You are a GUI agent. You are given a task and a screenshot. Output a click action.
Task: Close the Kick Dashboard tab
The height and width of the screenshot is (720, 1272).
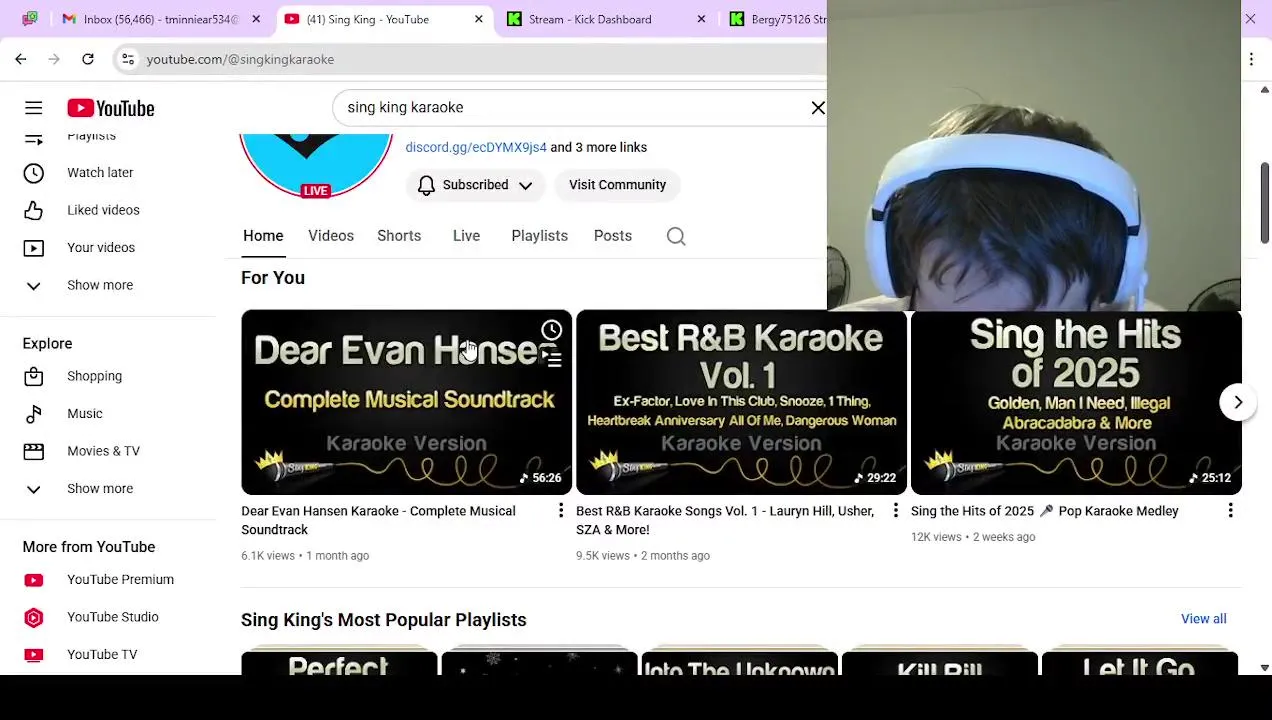tap(701, 19)
